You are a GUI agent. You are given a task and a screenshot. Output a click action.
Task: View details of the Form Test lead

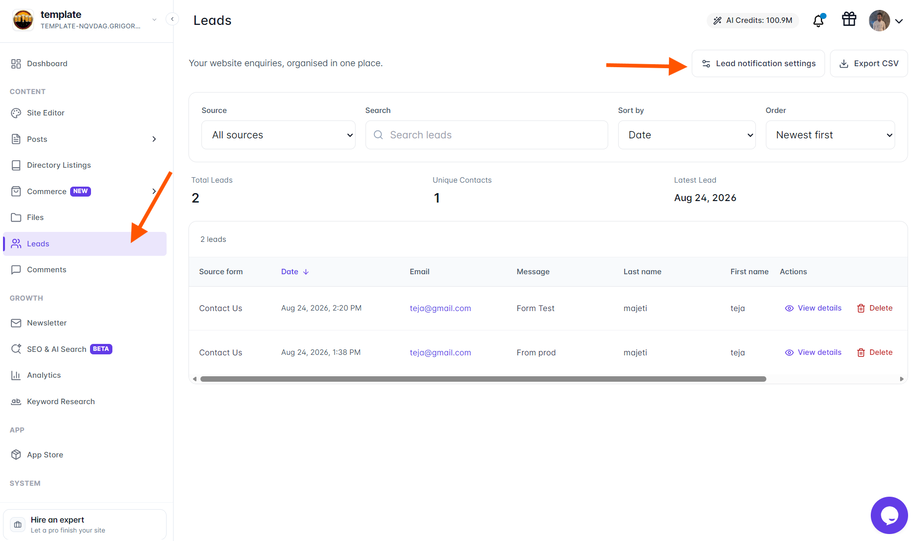[x=813, y=308]
